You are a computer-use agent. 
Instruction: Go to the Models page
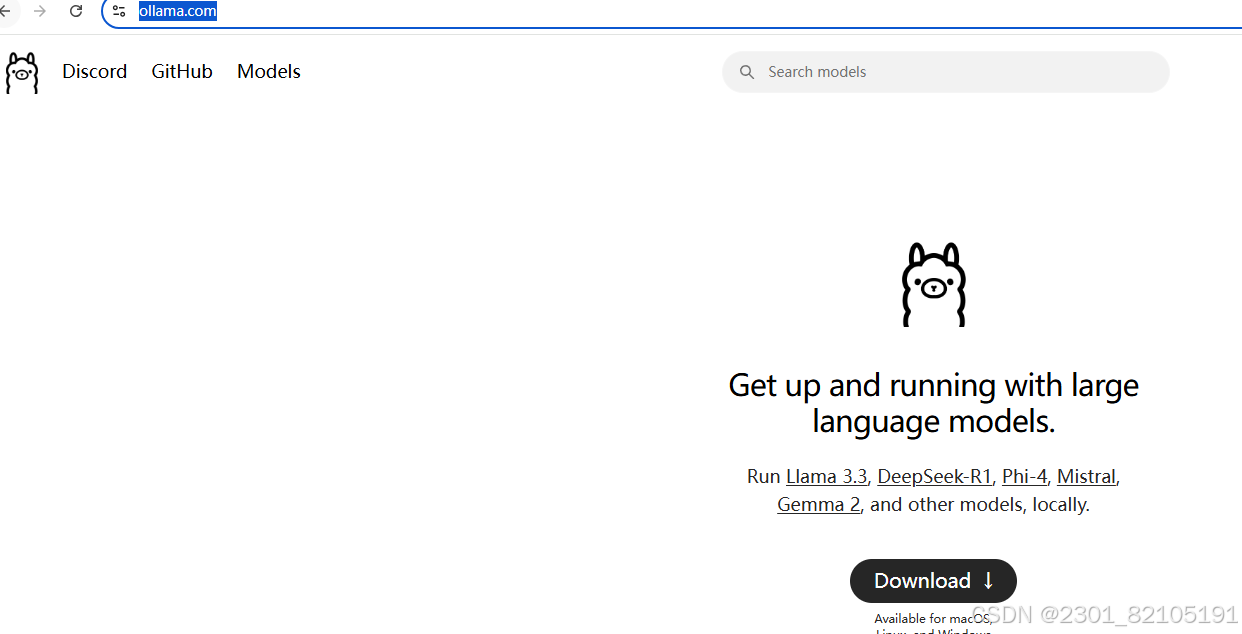[x=269, y=72]
